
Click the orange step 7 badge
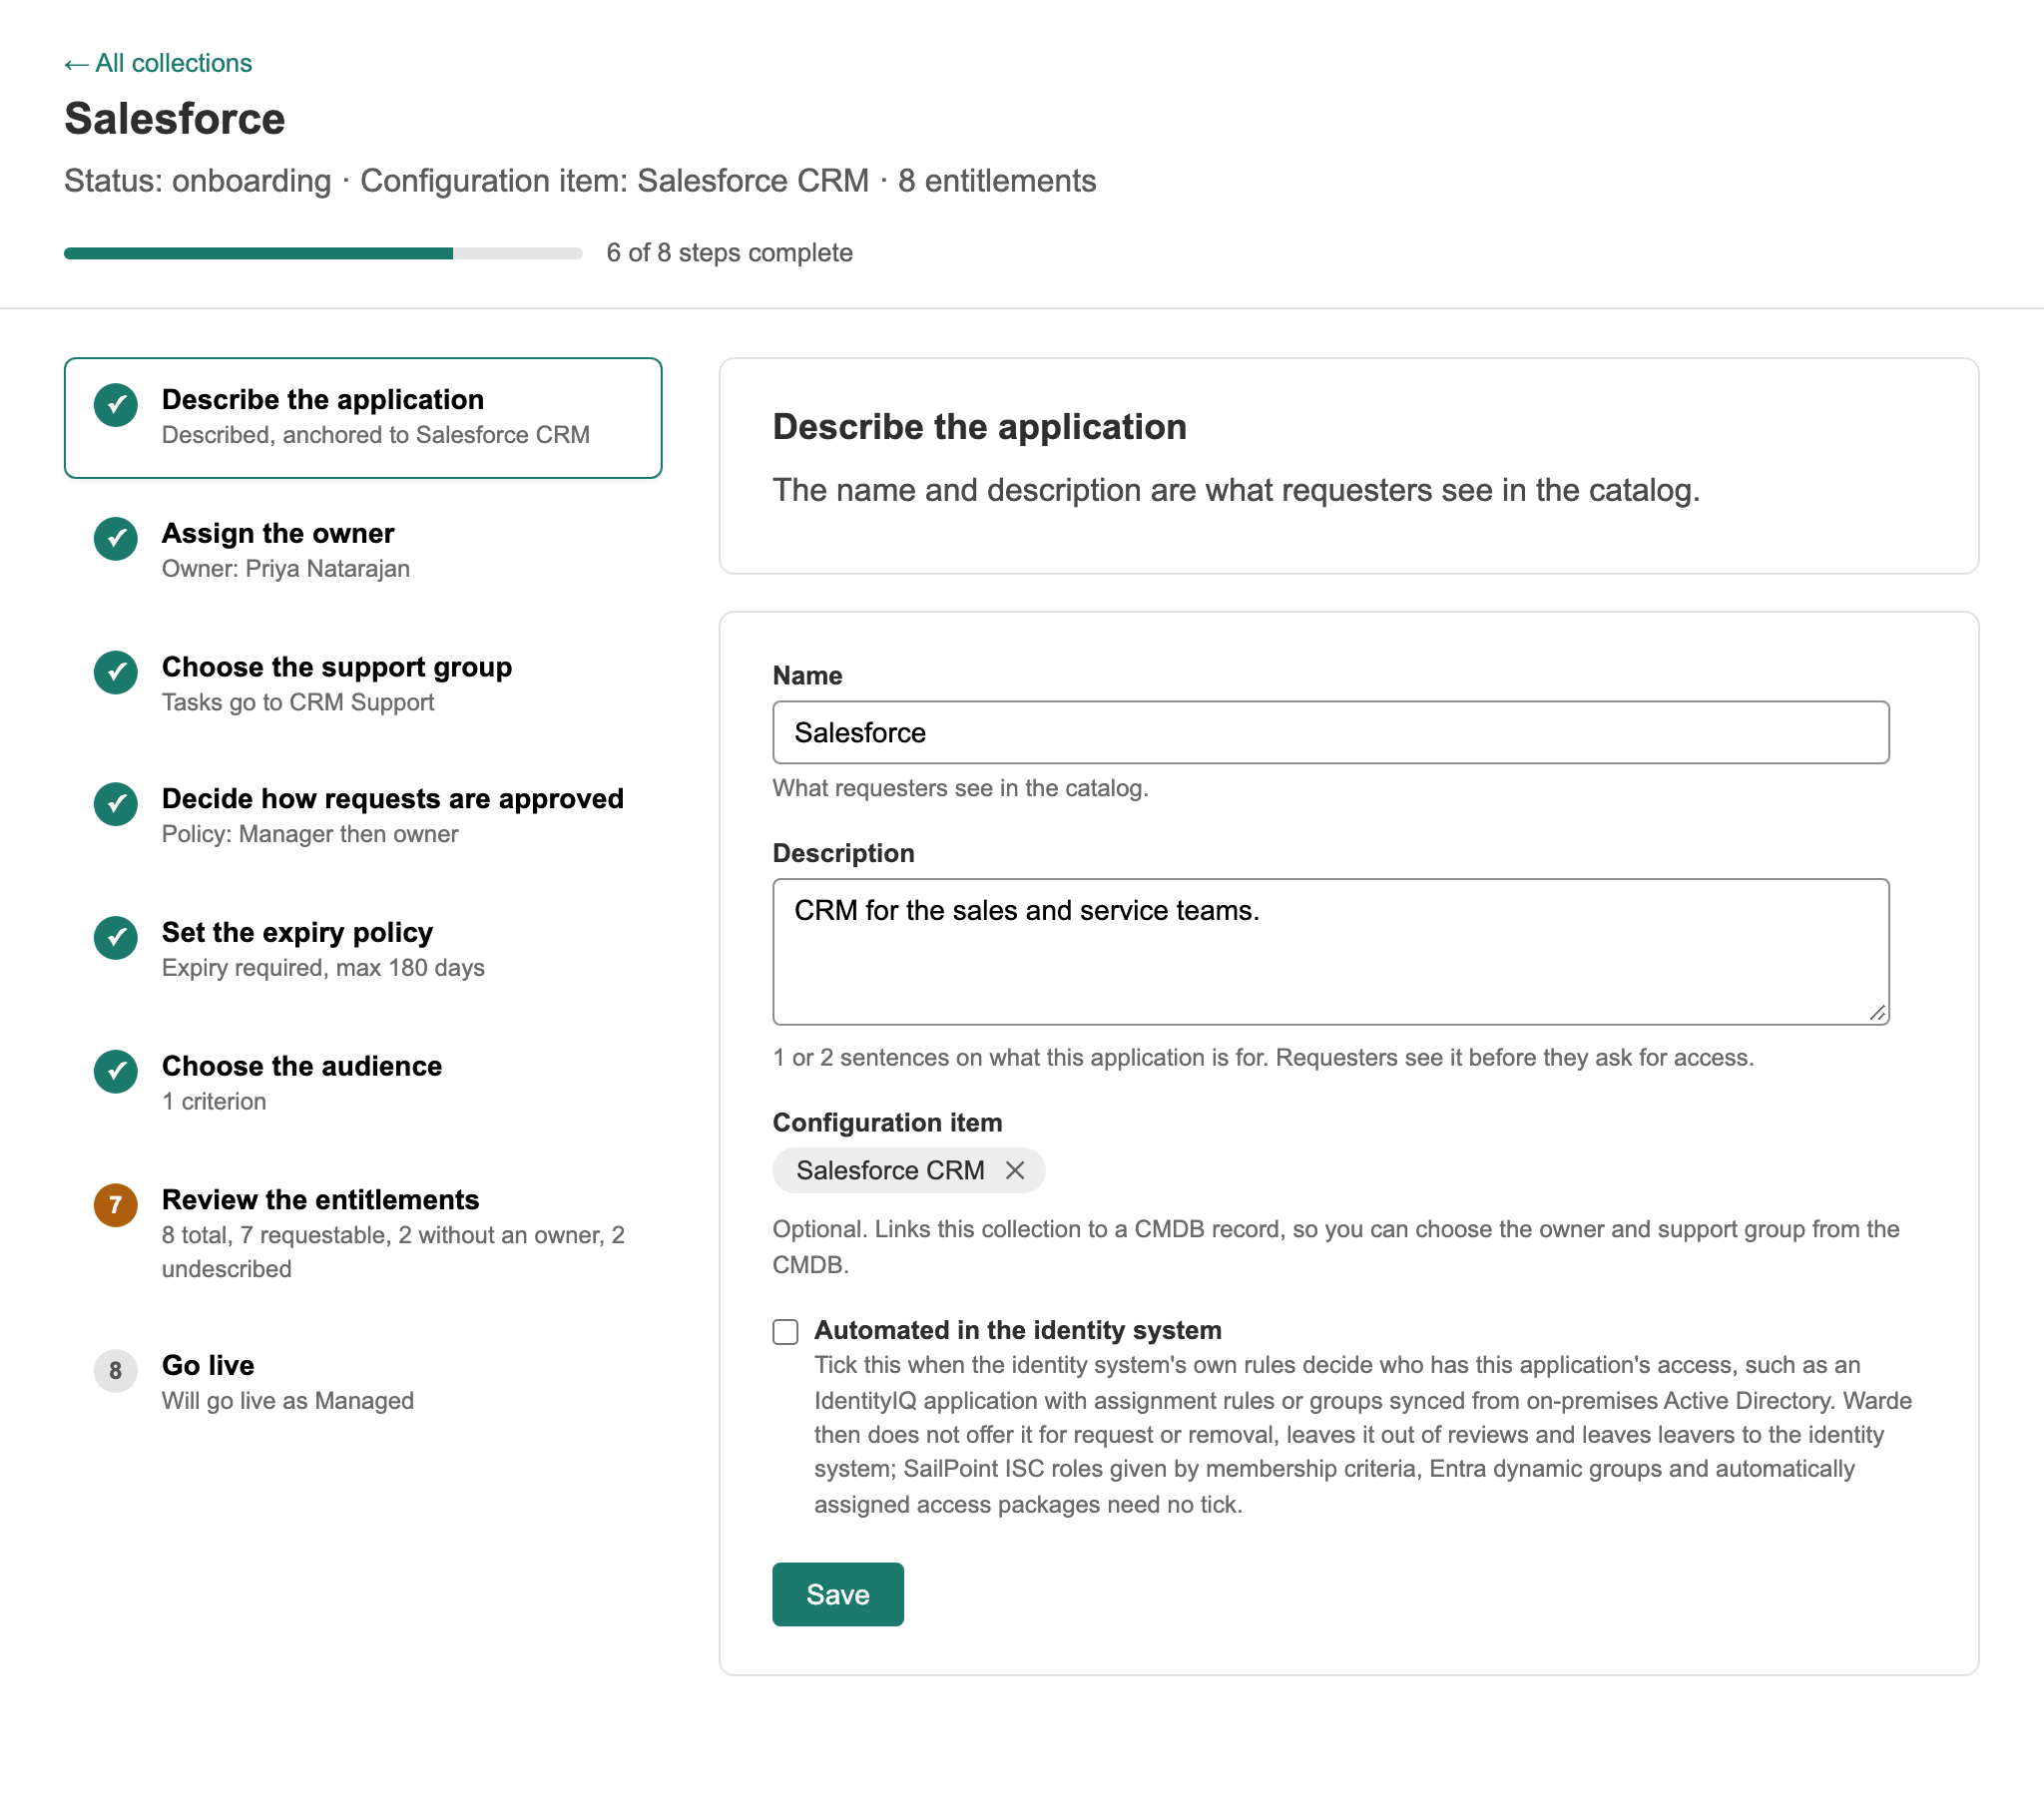116,1205
